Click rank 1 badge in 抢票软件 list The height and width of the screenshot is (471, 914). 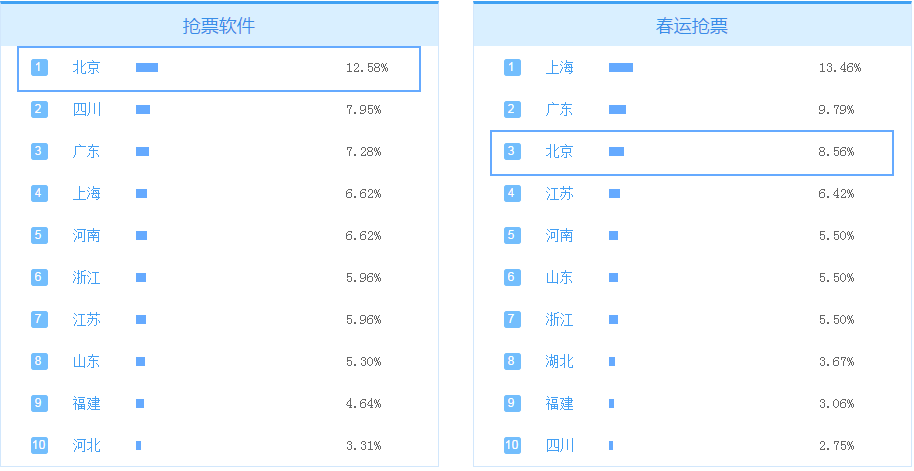(x=39, y=68)
